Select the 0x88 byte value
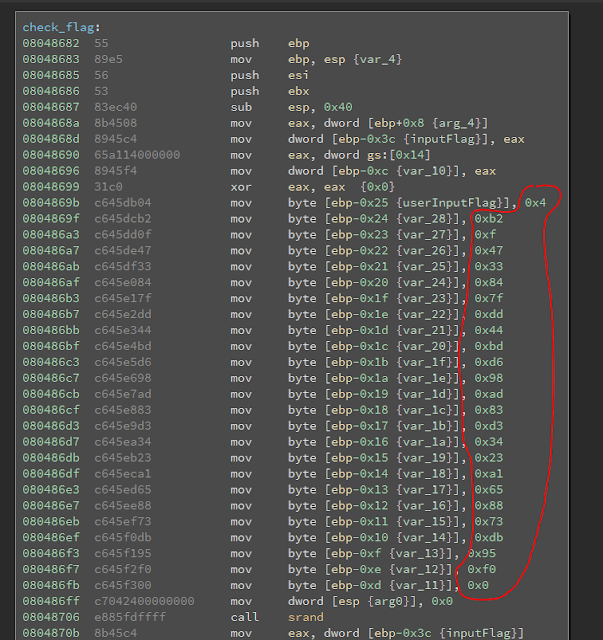The image size is (603, 640). (489, 505)
